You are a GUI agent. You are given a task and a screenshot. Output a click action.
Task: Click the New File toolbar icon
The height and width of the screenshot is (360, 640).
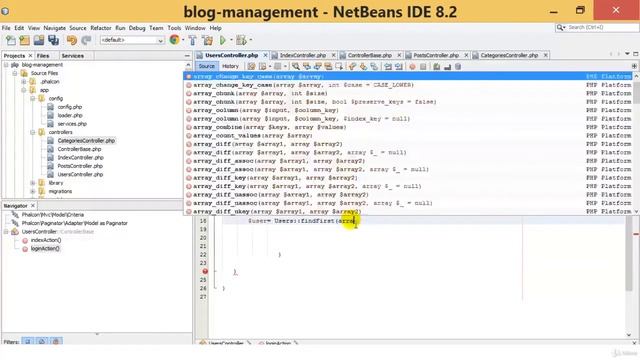pos(11,40)
